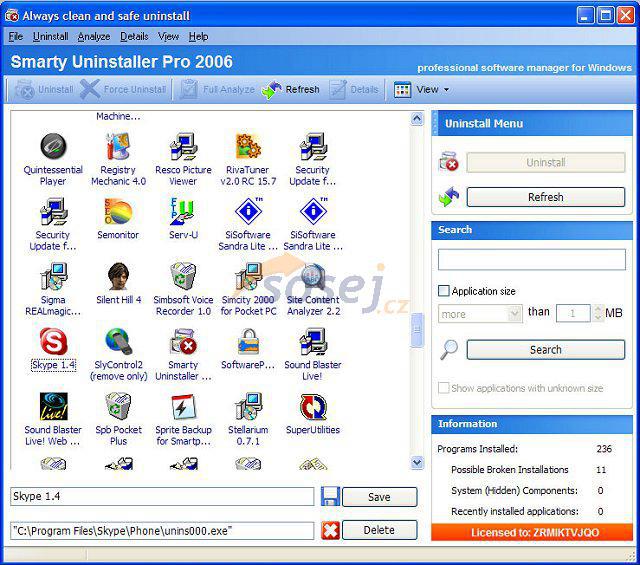Open the Details menu
Viewport: 640px width, 565px height.
134,36
